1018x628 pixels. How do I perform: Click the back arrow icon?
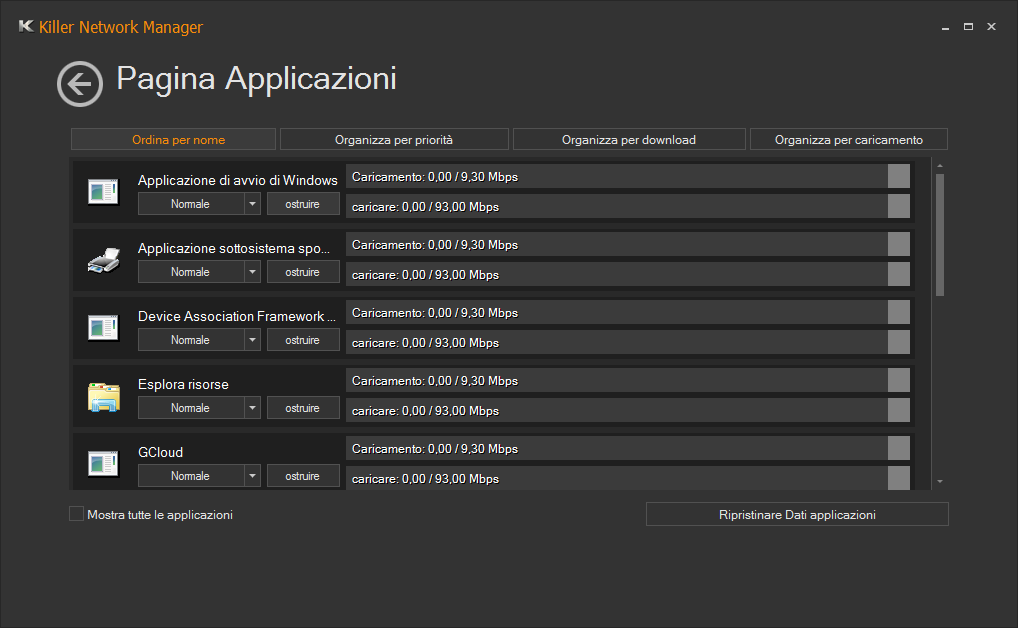pos(80,83)
